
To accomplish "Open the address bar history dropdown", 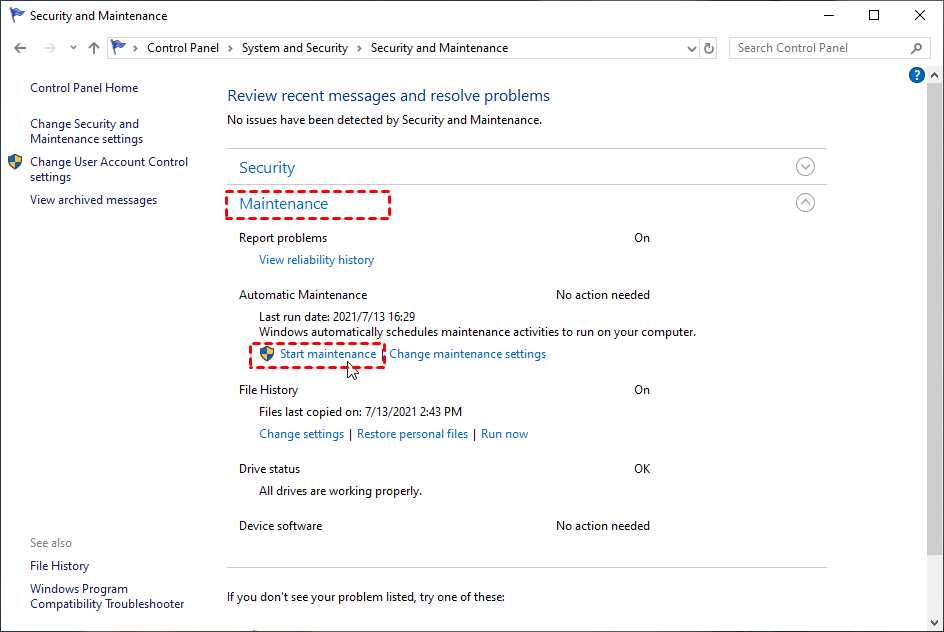I will point(692,48).
